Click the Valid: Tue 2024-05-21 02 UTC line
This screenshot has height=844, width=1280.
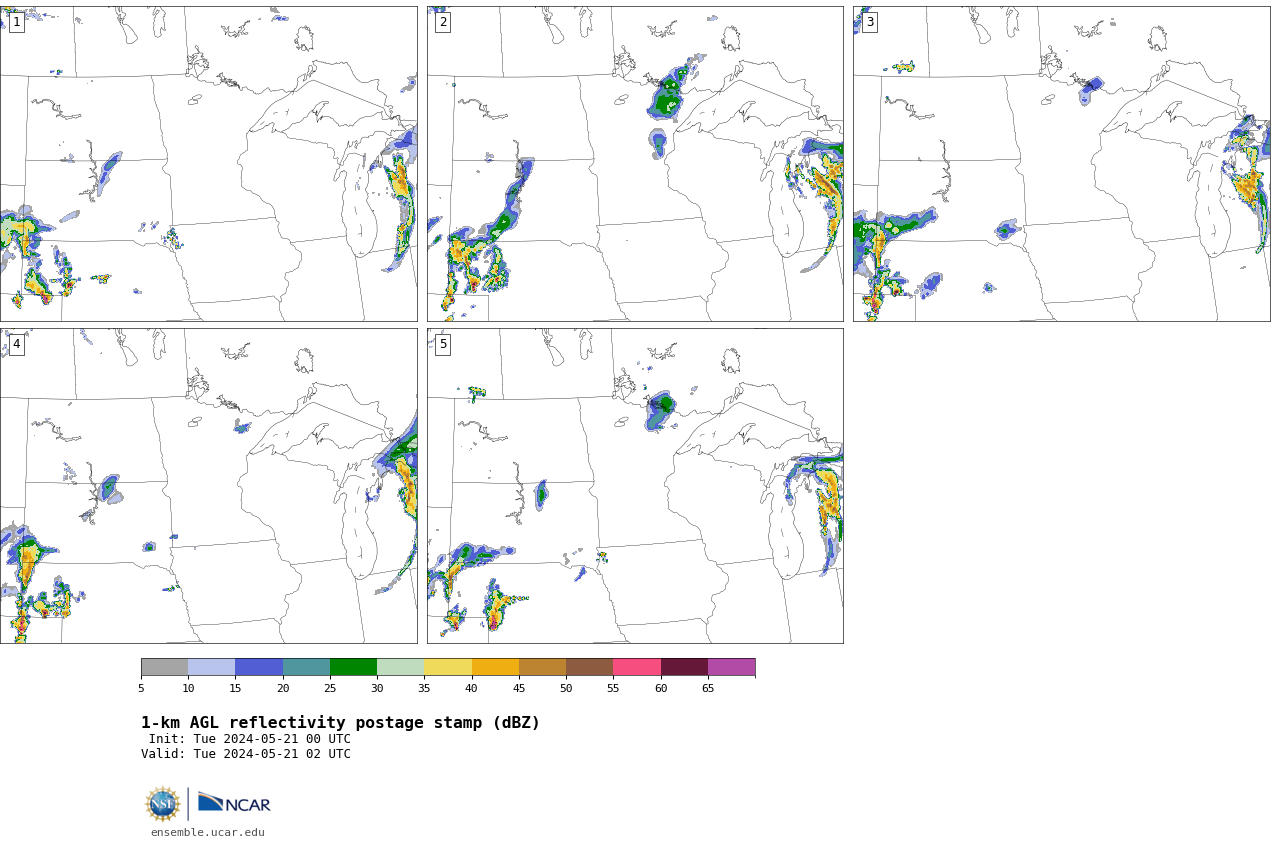coord(246,754)
